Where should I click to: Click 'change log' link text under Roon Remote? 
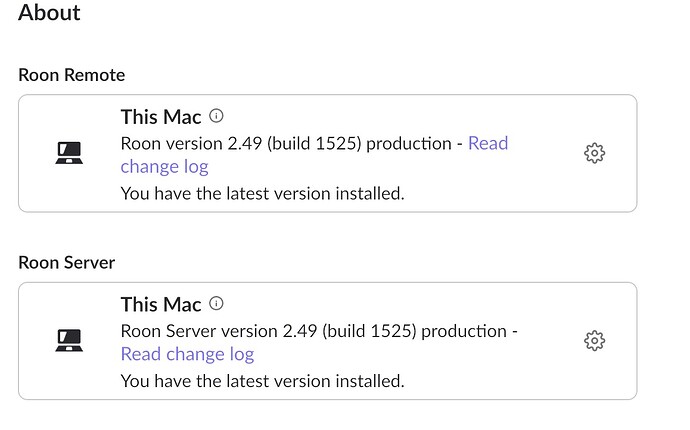pos(165,167)
